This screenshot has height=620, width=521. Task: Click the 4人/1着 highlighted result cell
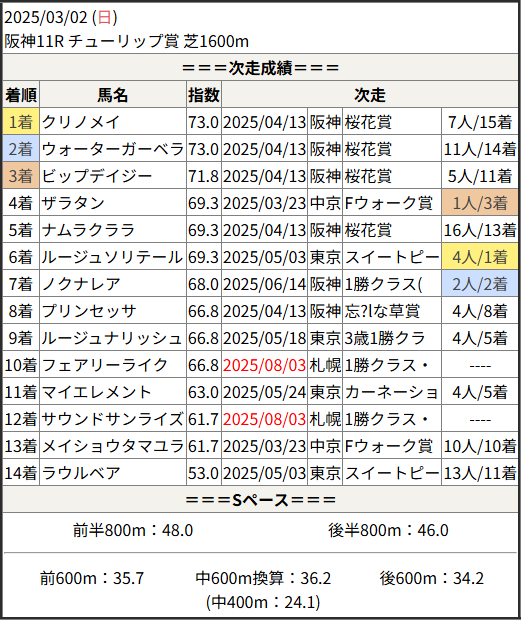click(x=479, y=257)
